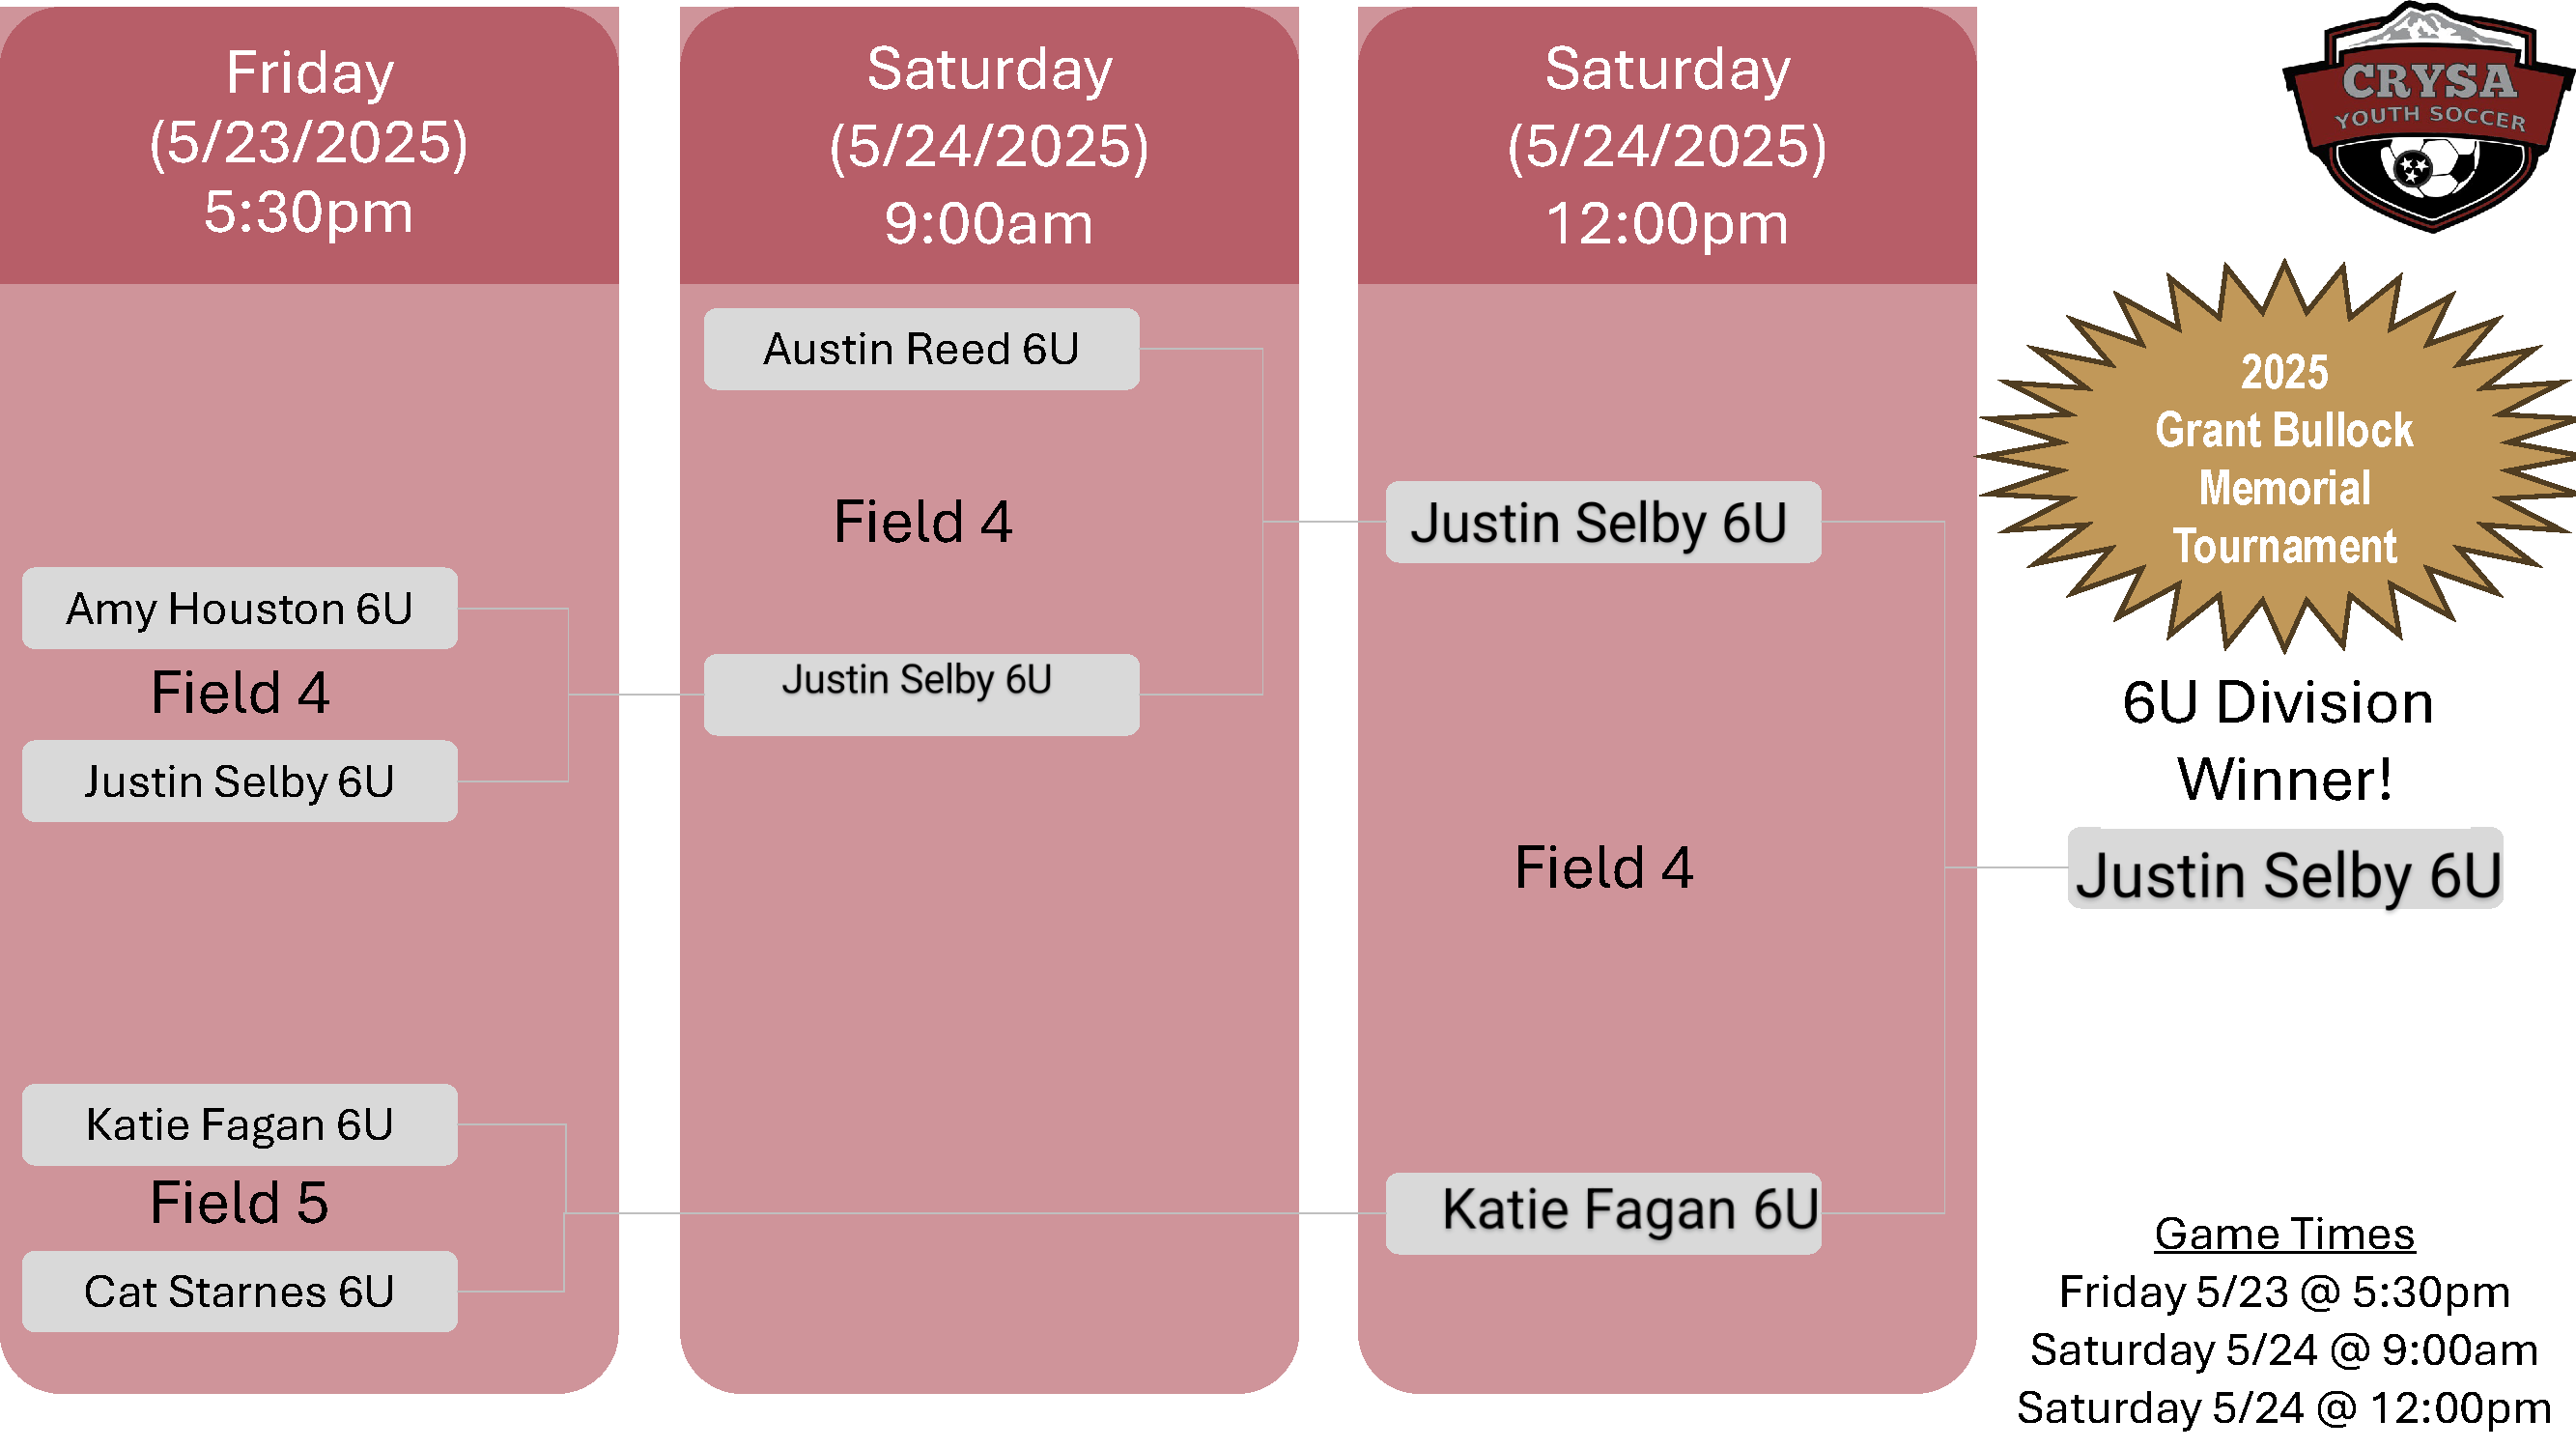Click the Friday 5/23/2025 5:30pm header
This screenshot has height=1449, width=2576.
[309, 145]
